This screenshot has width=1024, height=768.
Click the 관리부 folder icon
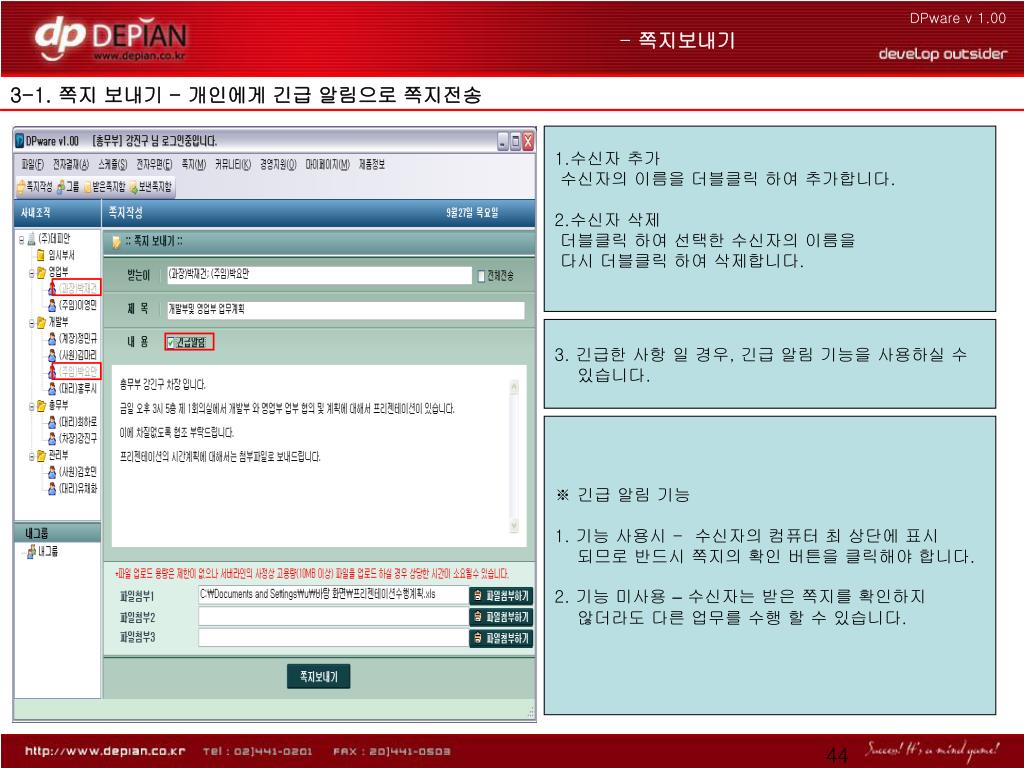tap(41, 455)
